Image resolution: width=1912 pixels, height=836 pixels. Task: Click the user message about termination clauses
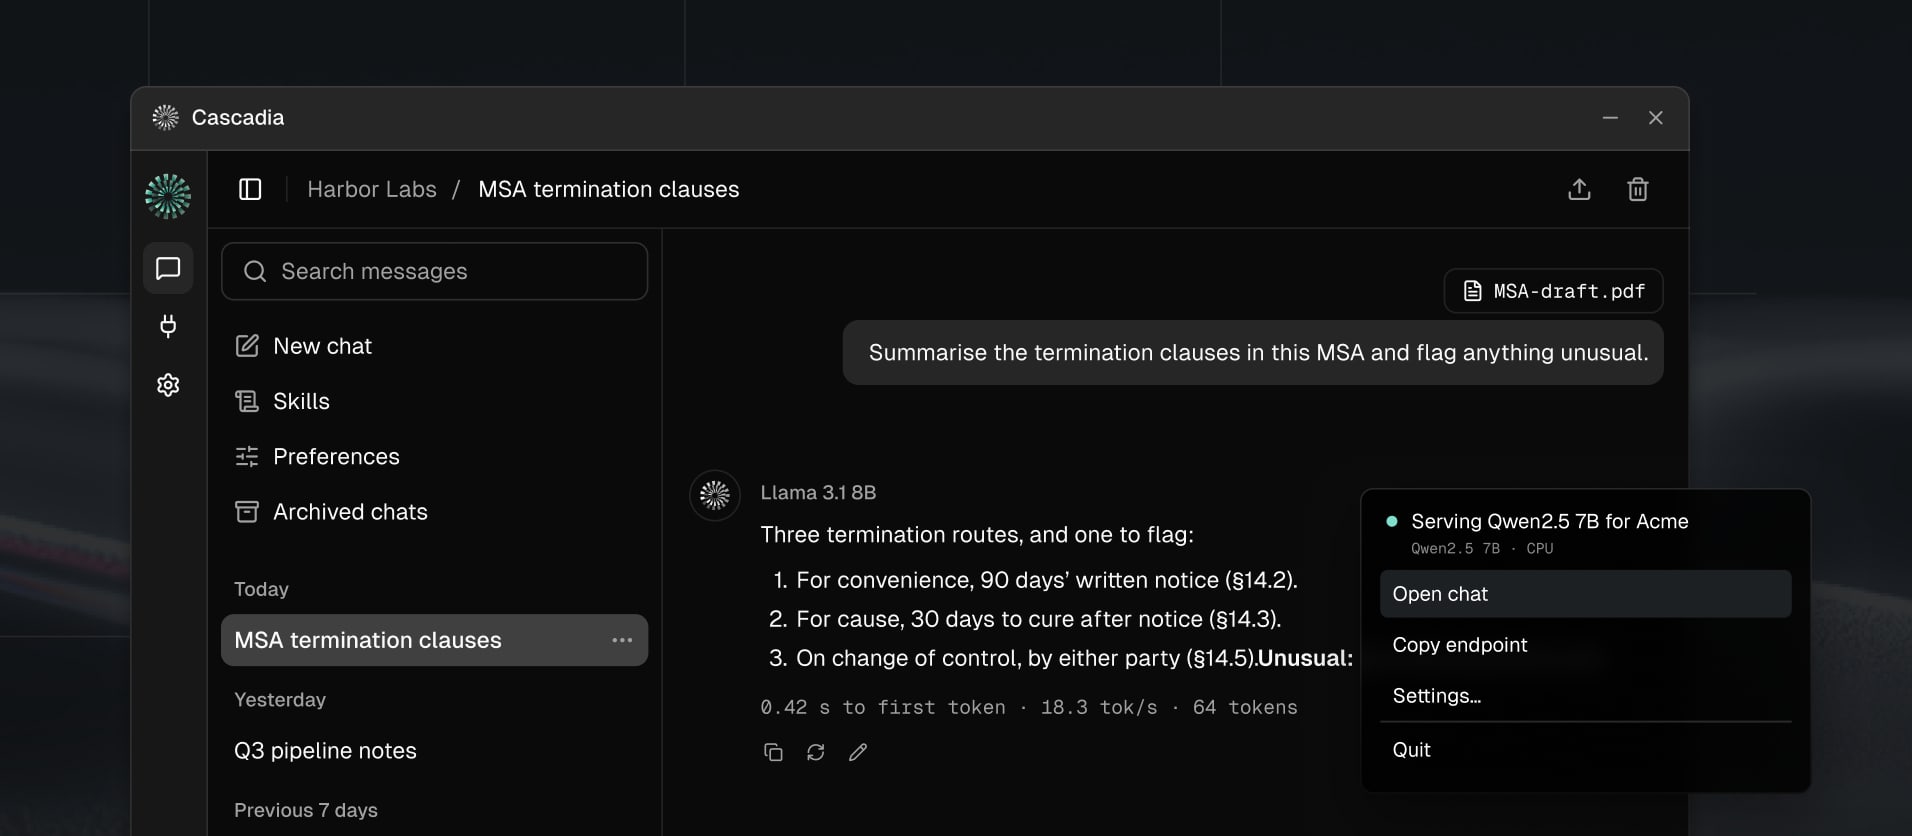tap(1253, 352)
